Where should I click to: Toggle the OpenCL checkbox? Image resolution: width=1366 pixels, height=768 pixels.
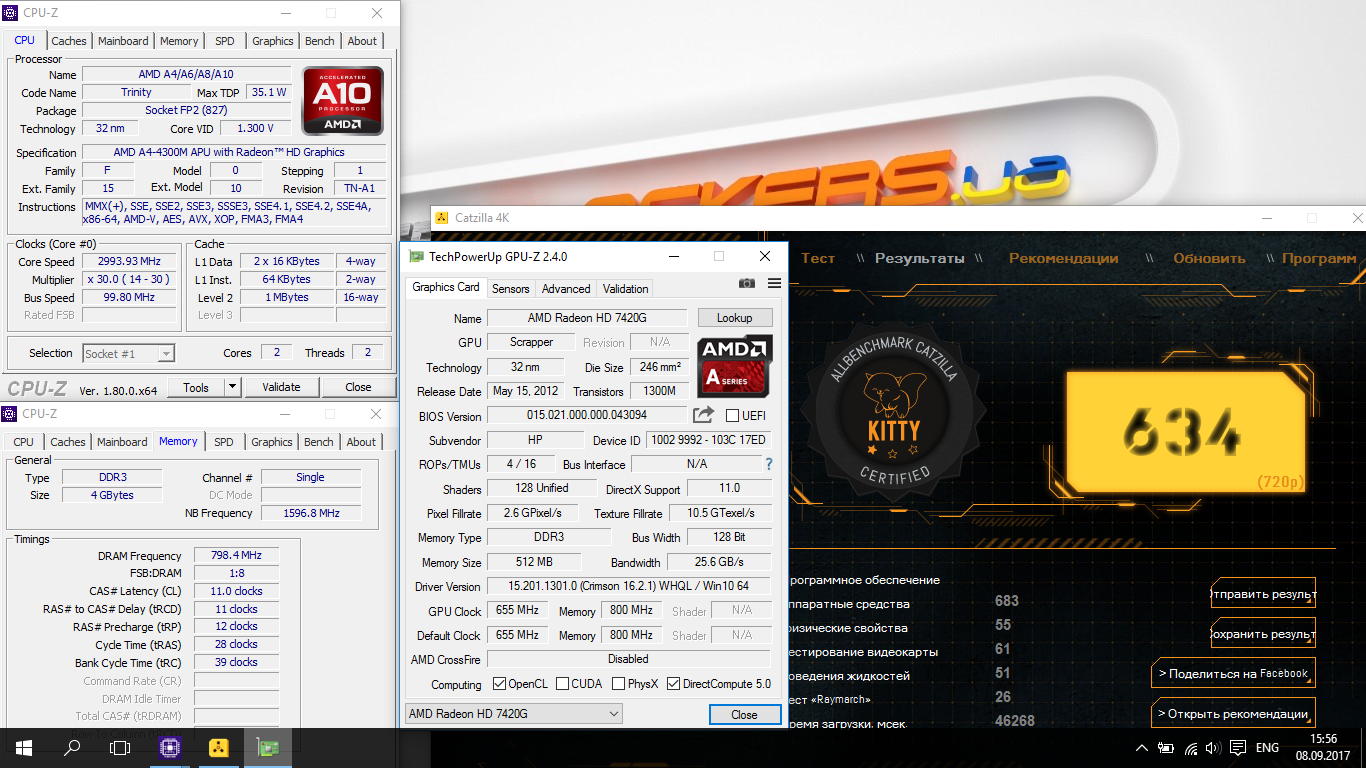(x=500, y=685)
